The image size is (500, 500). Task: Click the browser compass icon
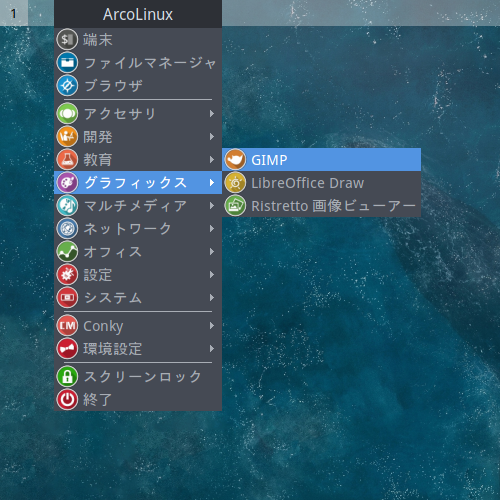67,86
